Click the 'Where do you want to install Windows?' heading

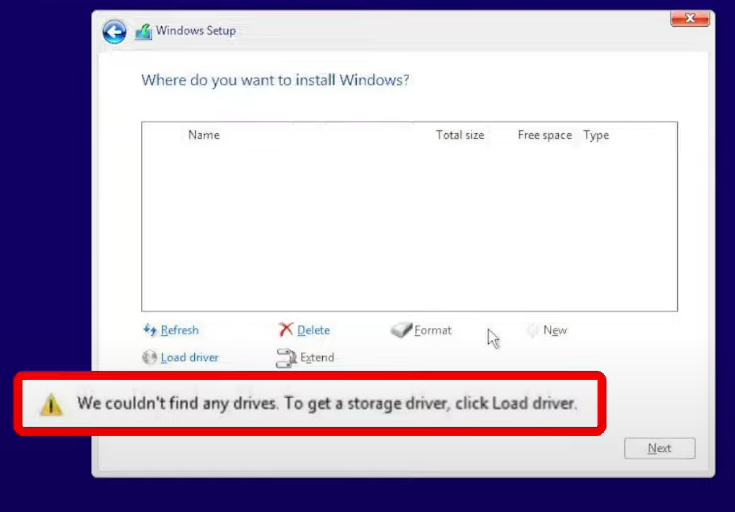[275, 80]
